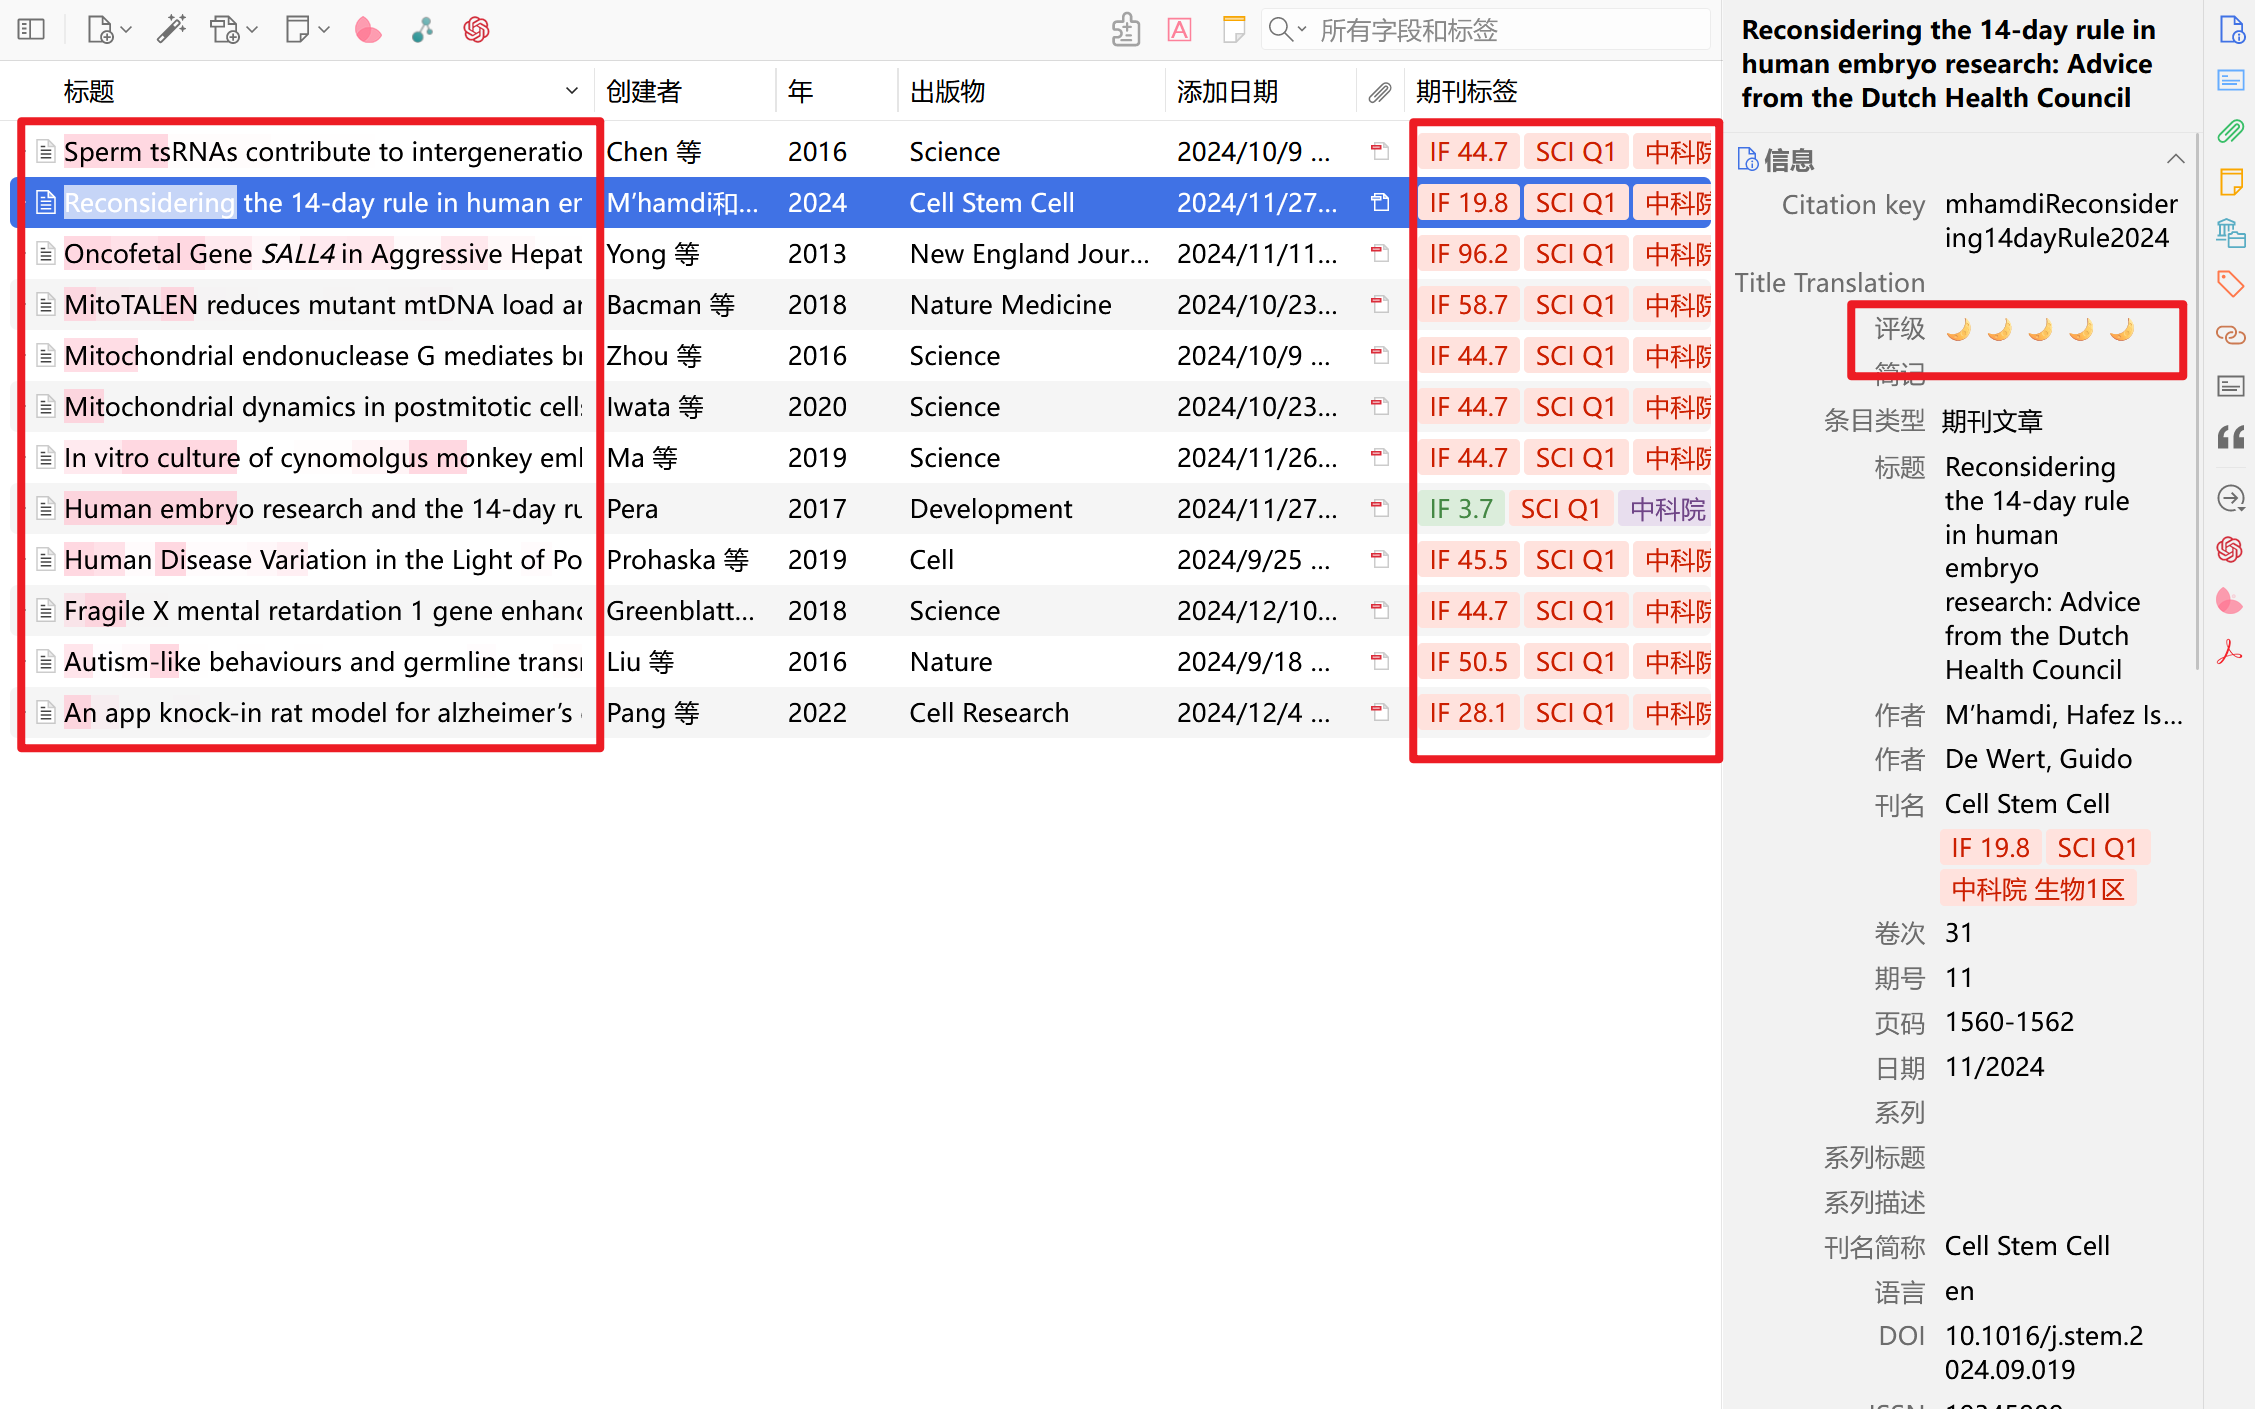
Task: Toggle the collections sidebar panel icon
Action: 31,30
